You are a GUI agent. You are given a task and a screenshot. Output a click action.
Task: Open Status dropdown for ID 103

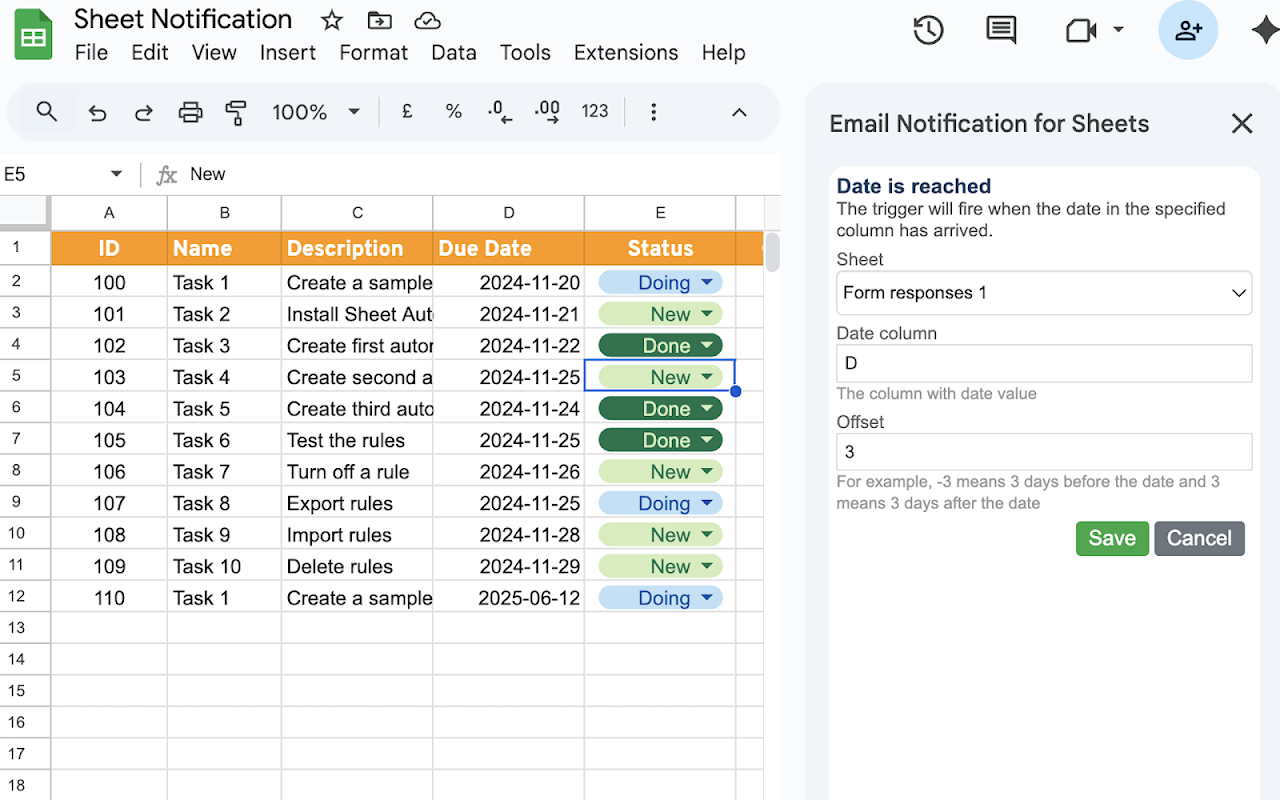pyautogui.click(x=707, y=377)
